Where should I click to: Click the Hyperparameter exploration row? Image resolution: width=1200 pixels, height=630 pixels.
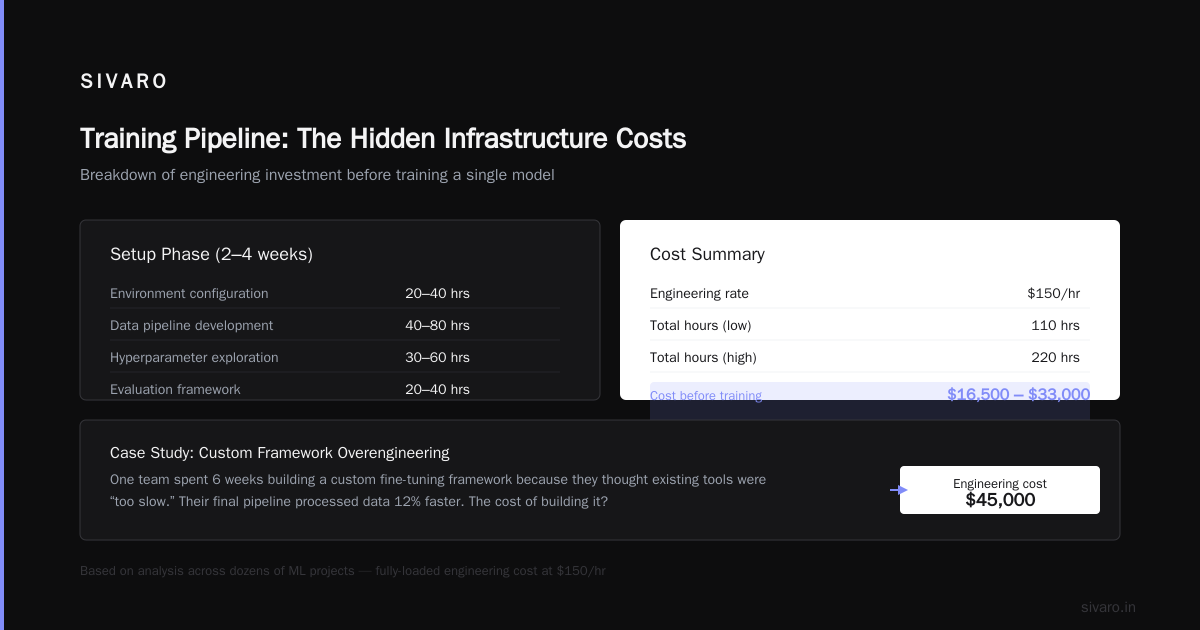tap(335, 357)
